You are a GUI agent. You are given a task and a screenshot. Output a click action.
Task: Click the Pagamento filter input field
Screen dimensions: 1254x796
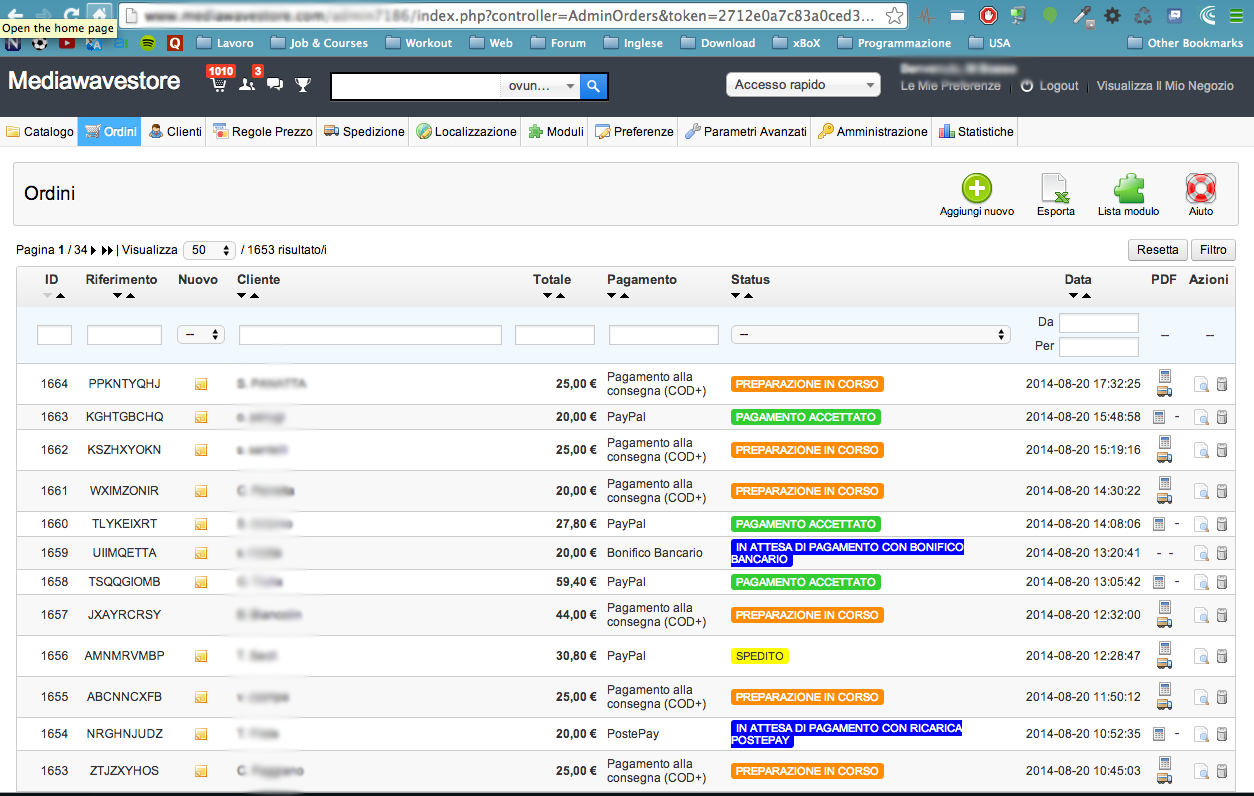pos(664,335)
